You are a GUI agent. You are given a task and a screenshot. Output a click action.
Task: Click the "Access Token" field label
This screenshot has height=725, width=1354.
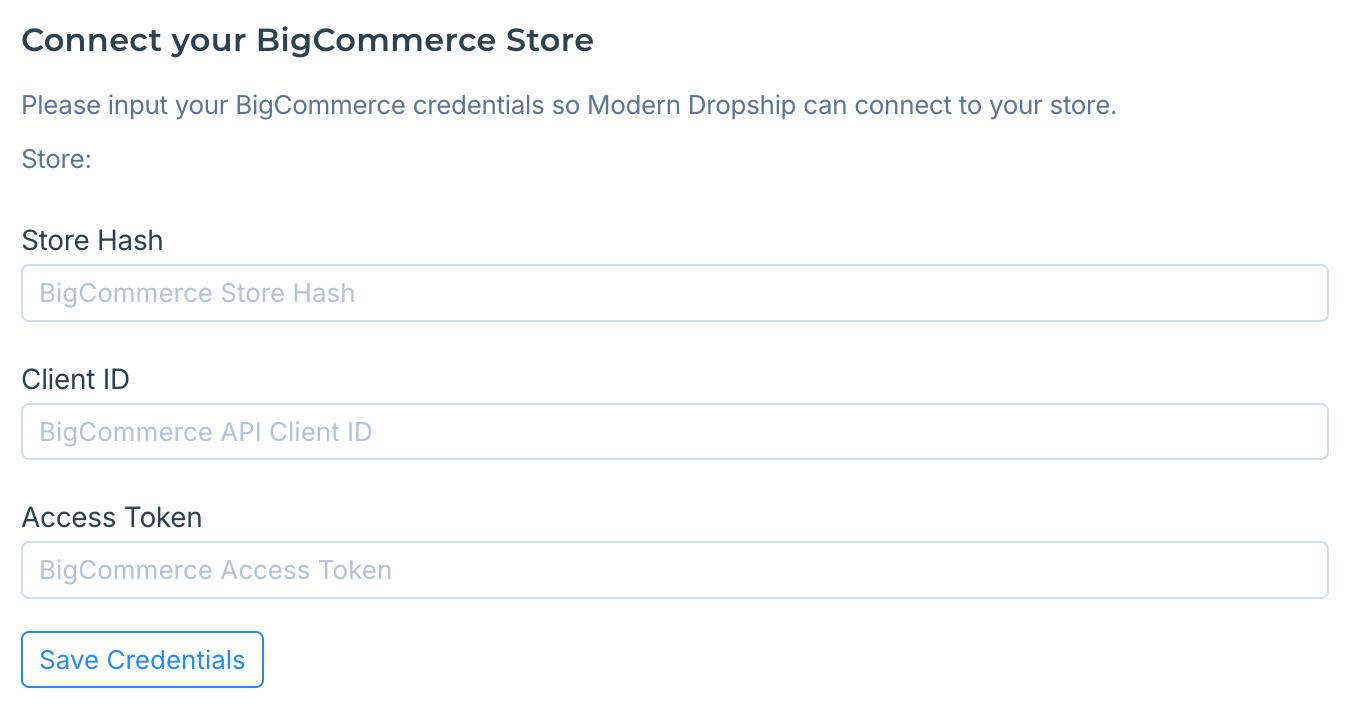click(111, 518)
